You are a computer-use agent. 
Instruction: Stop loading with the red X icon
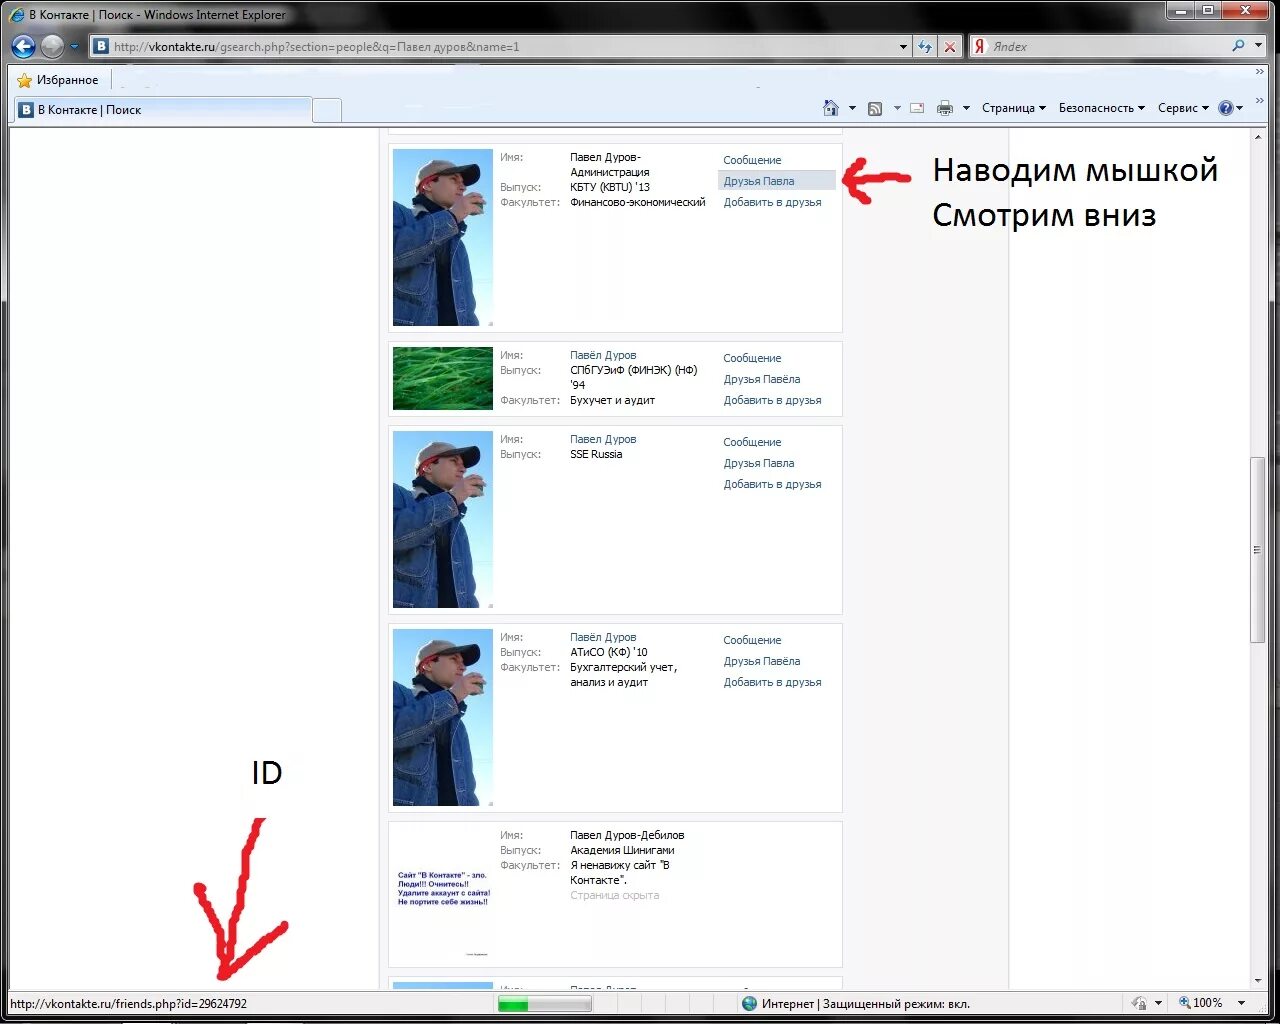coord(950,46)
